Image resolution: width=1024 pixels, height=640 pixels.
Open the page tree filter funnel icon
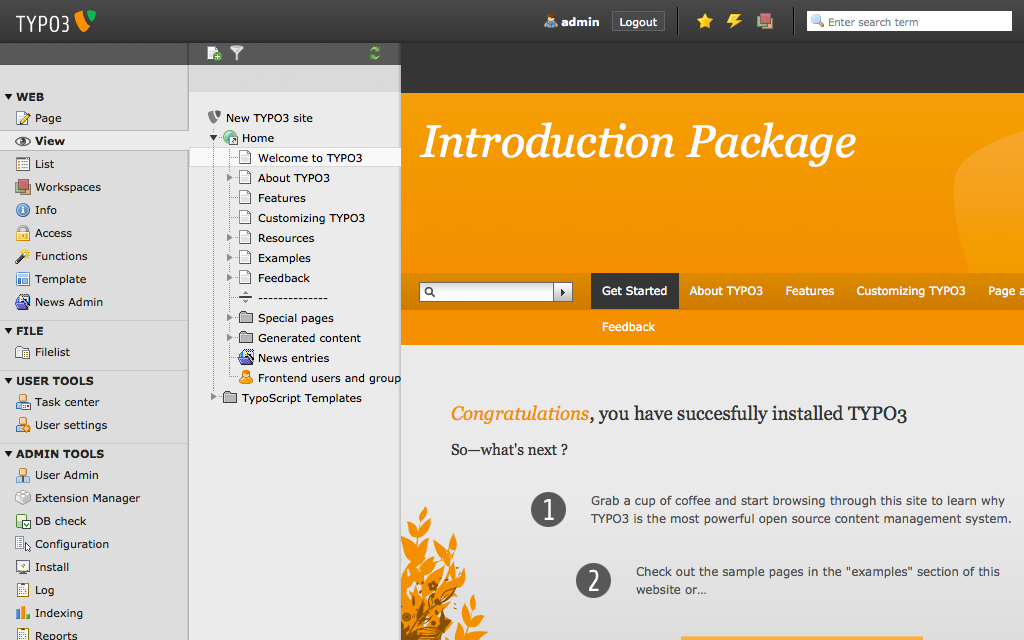tap(237, 53)
